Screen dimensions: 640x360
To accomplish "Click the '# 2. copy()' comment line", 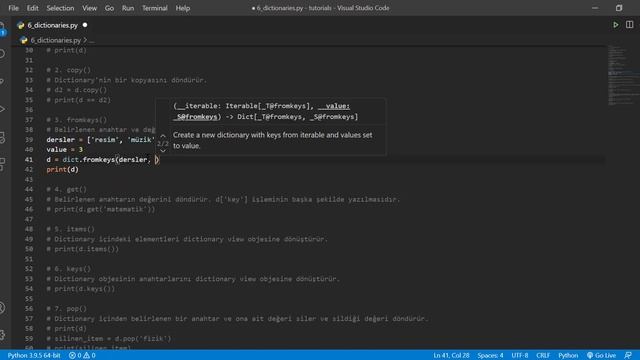I will (69, 70).
